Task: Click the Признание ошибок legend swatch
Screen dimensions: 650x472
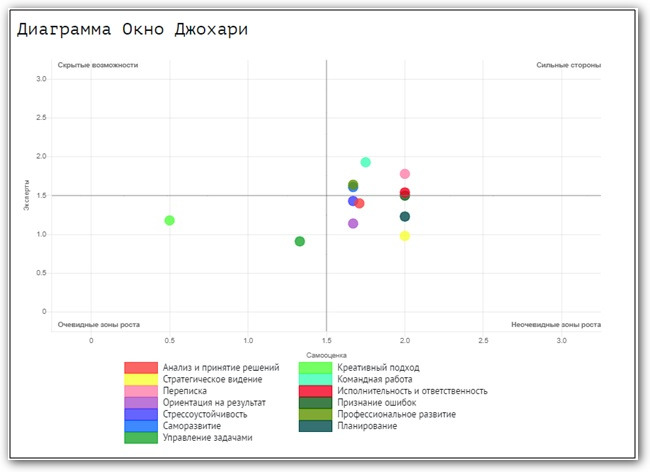Action: pos(315,403)
